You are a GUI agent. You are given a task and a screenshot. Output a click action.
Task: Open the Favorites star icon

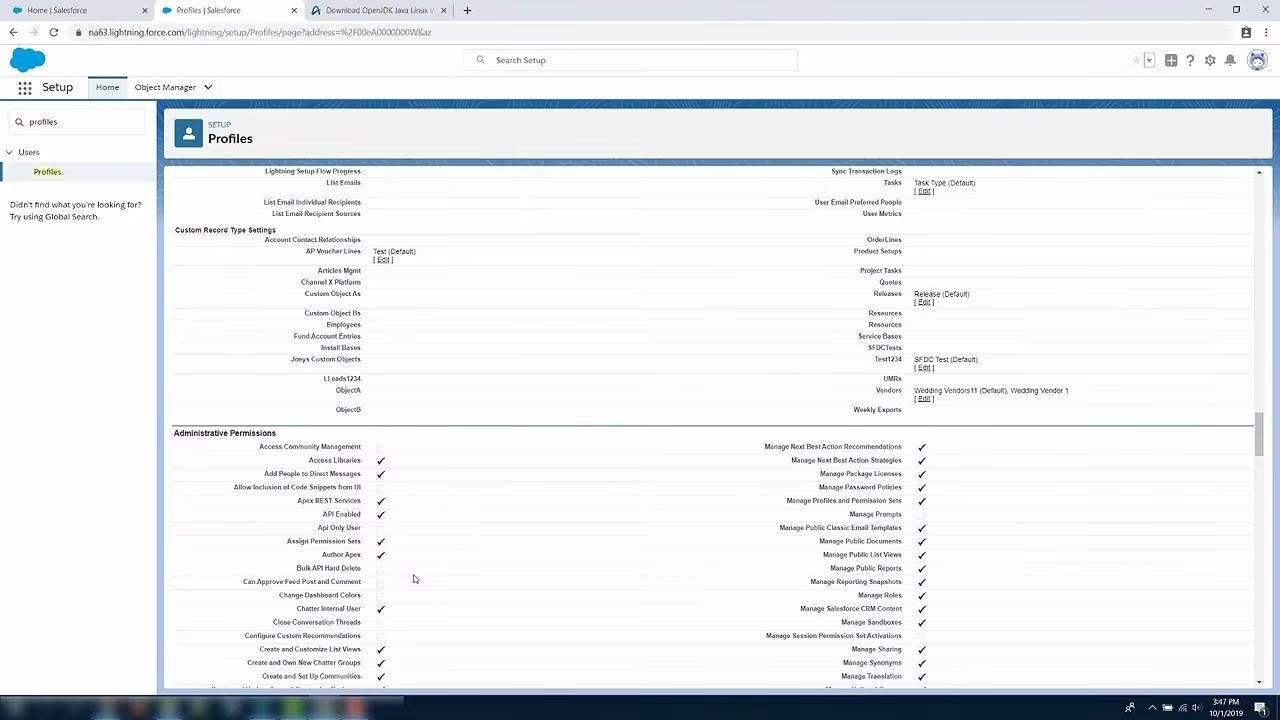point(1136,60)
